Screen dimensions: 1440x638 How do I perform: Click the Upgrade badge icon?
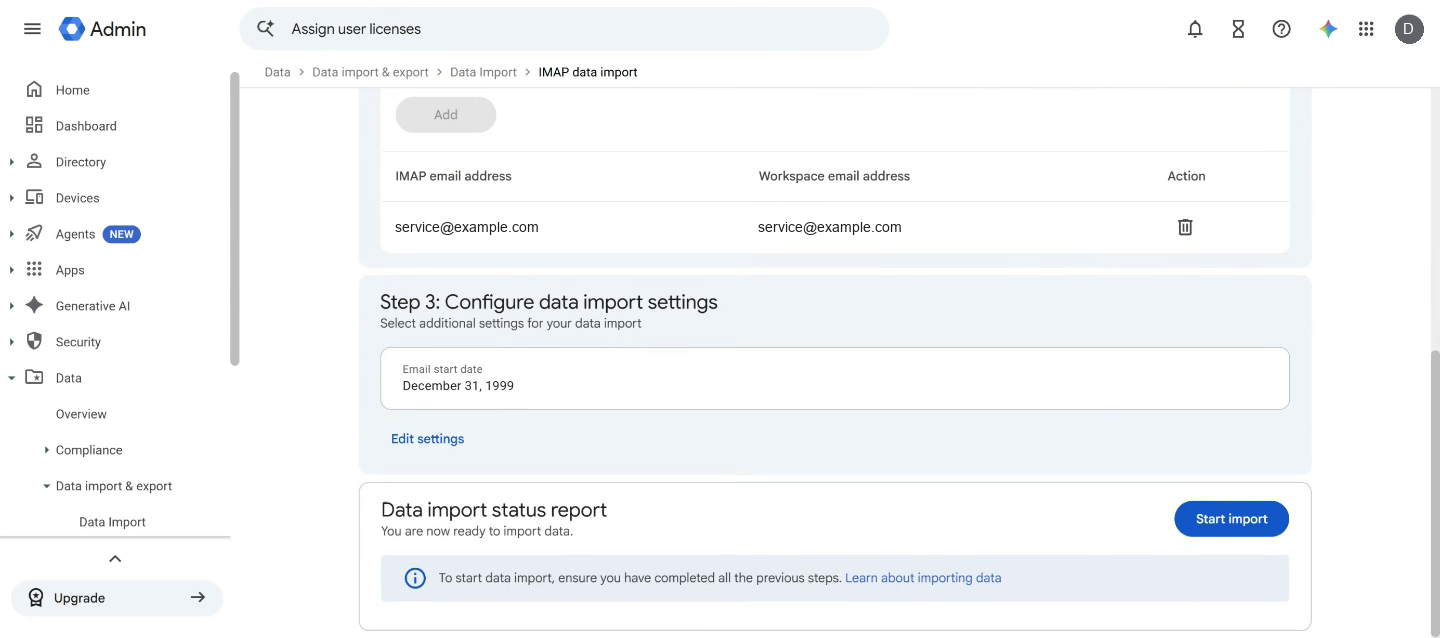(x=36, y=598)
